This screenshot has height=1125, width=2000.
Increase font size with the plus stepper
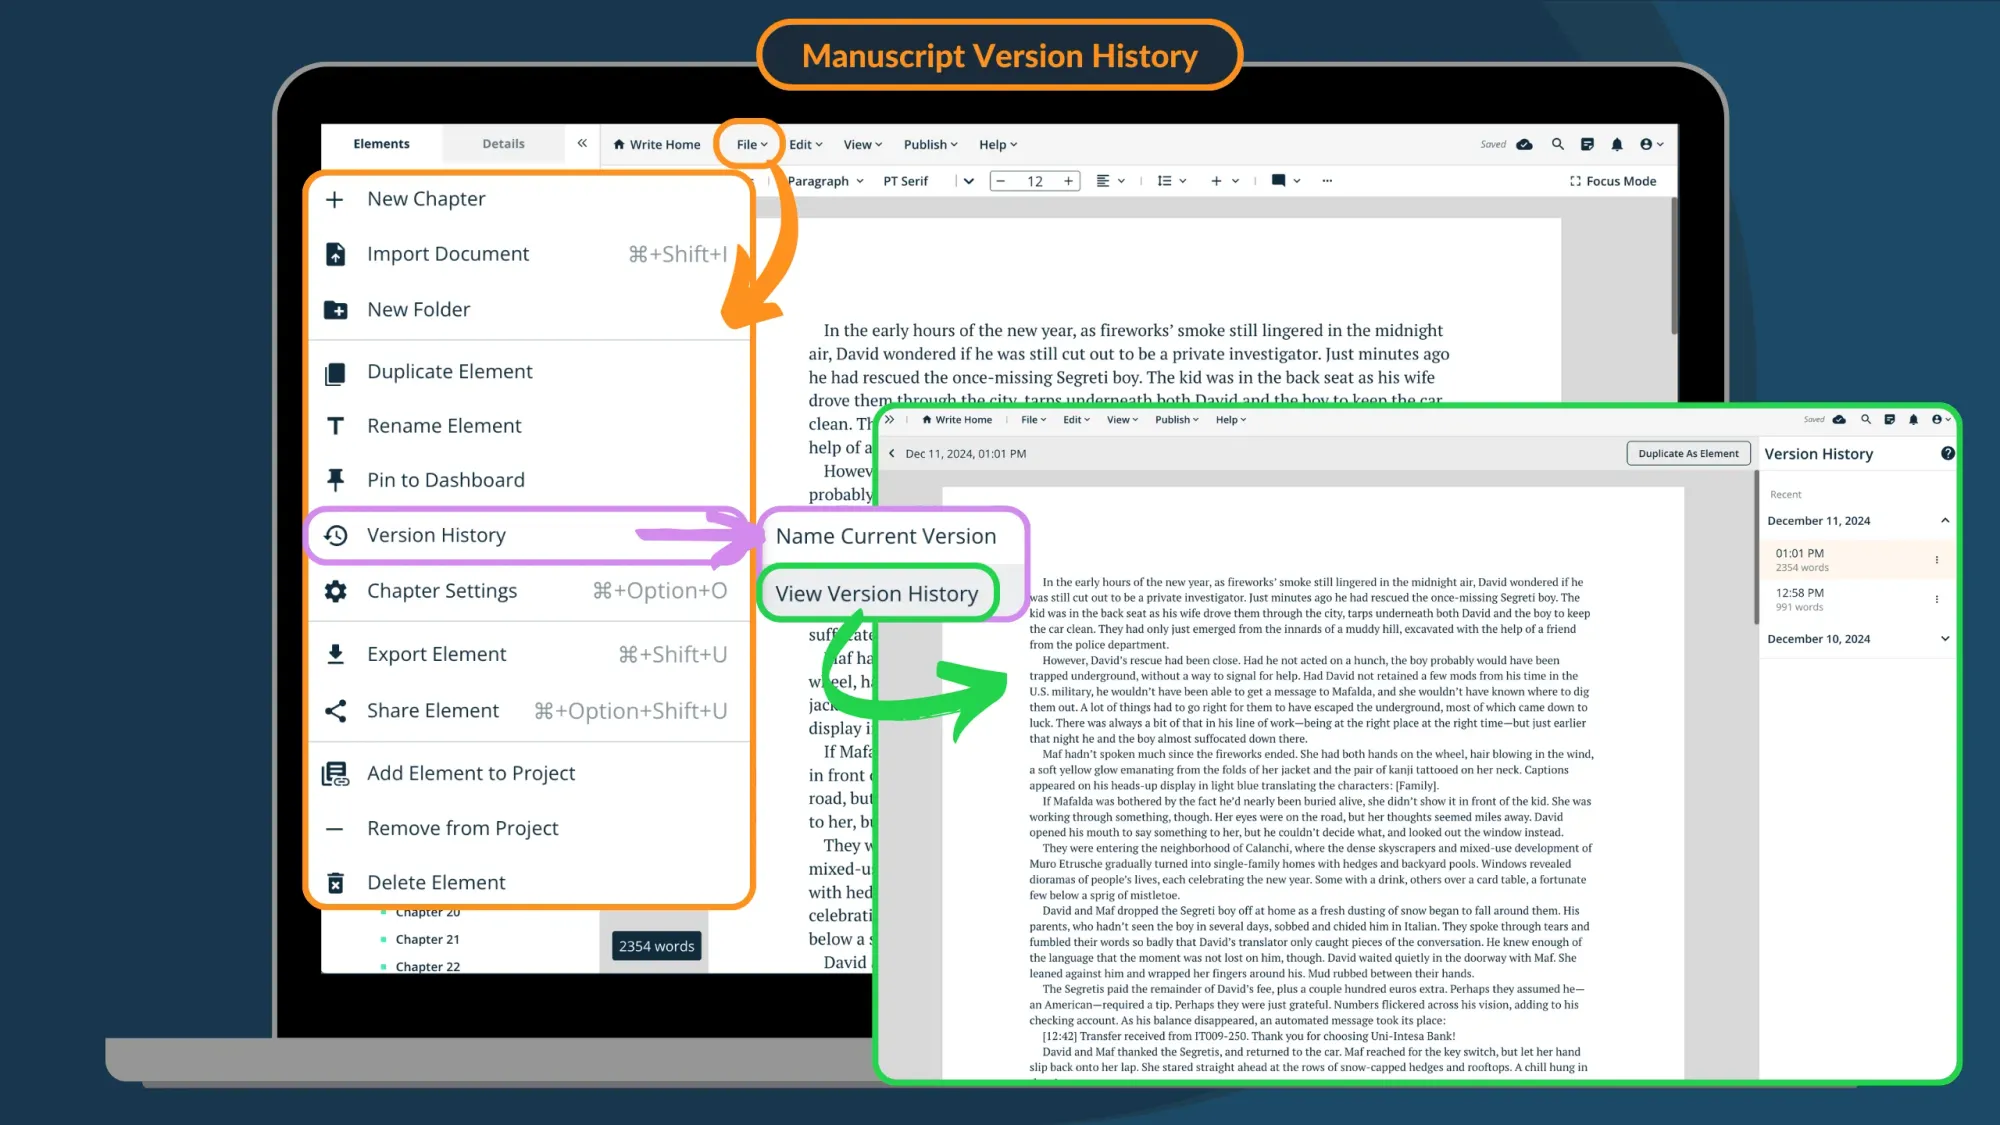coord(1068,181)
